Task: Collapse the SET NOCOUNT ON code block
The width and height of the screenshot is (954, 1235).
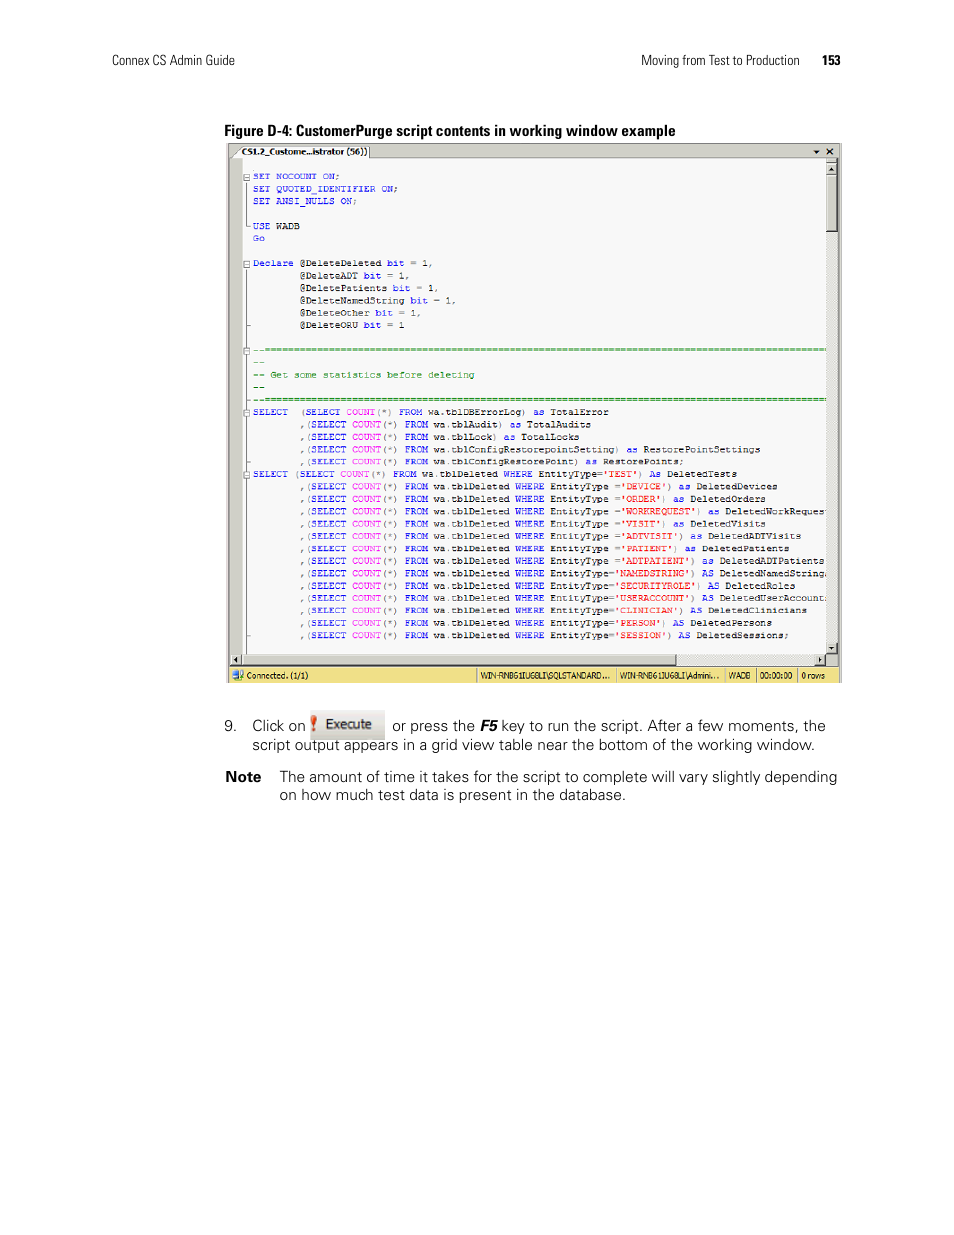Action: tap(246, 177)
